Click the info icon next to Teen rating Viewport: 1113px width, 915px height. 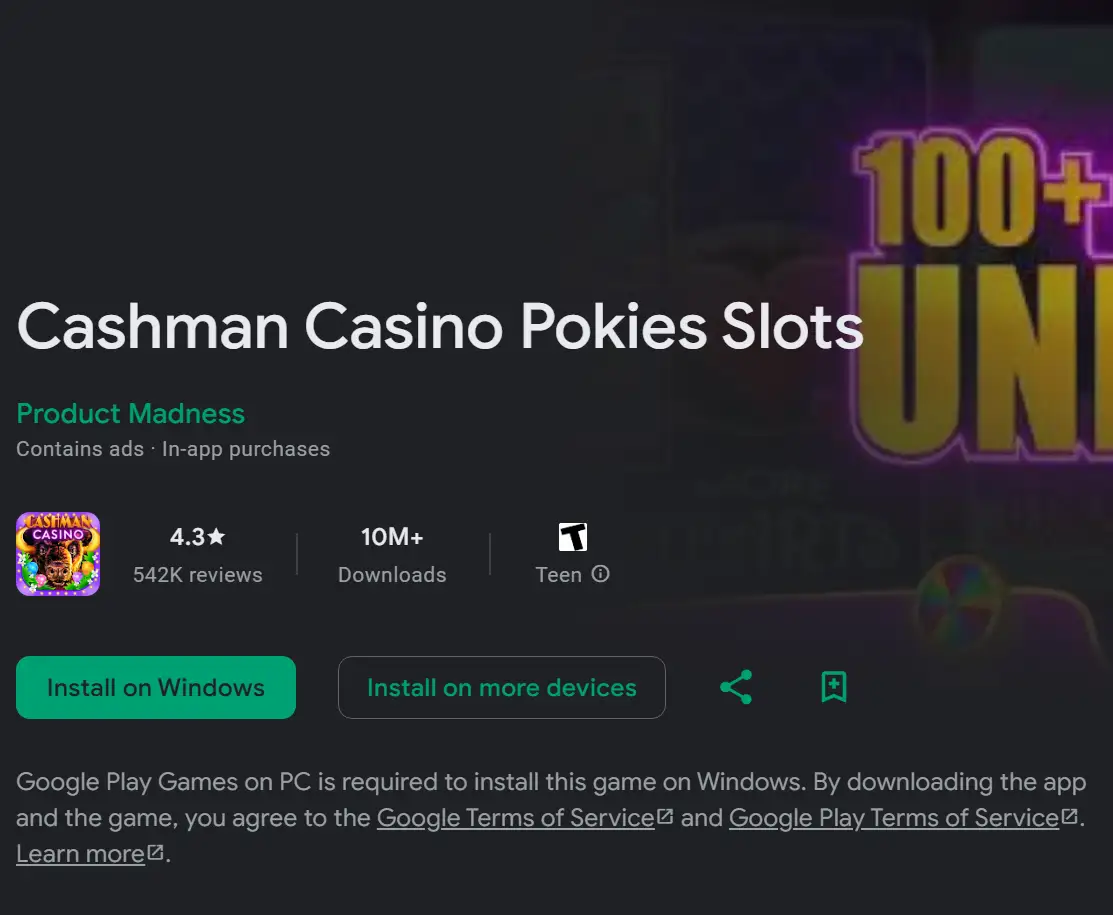pos(601,575)
